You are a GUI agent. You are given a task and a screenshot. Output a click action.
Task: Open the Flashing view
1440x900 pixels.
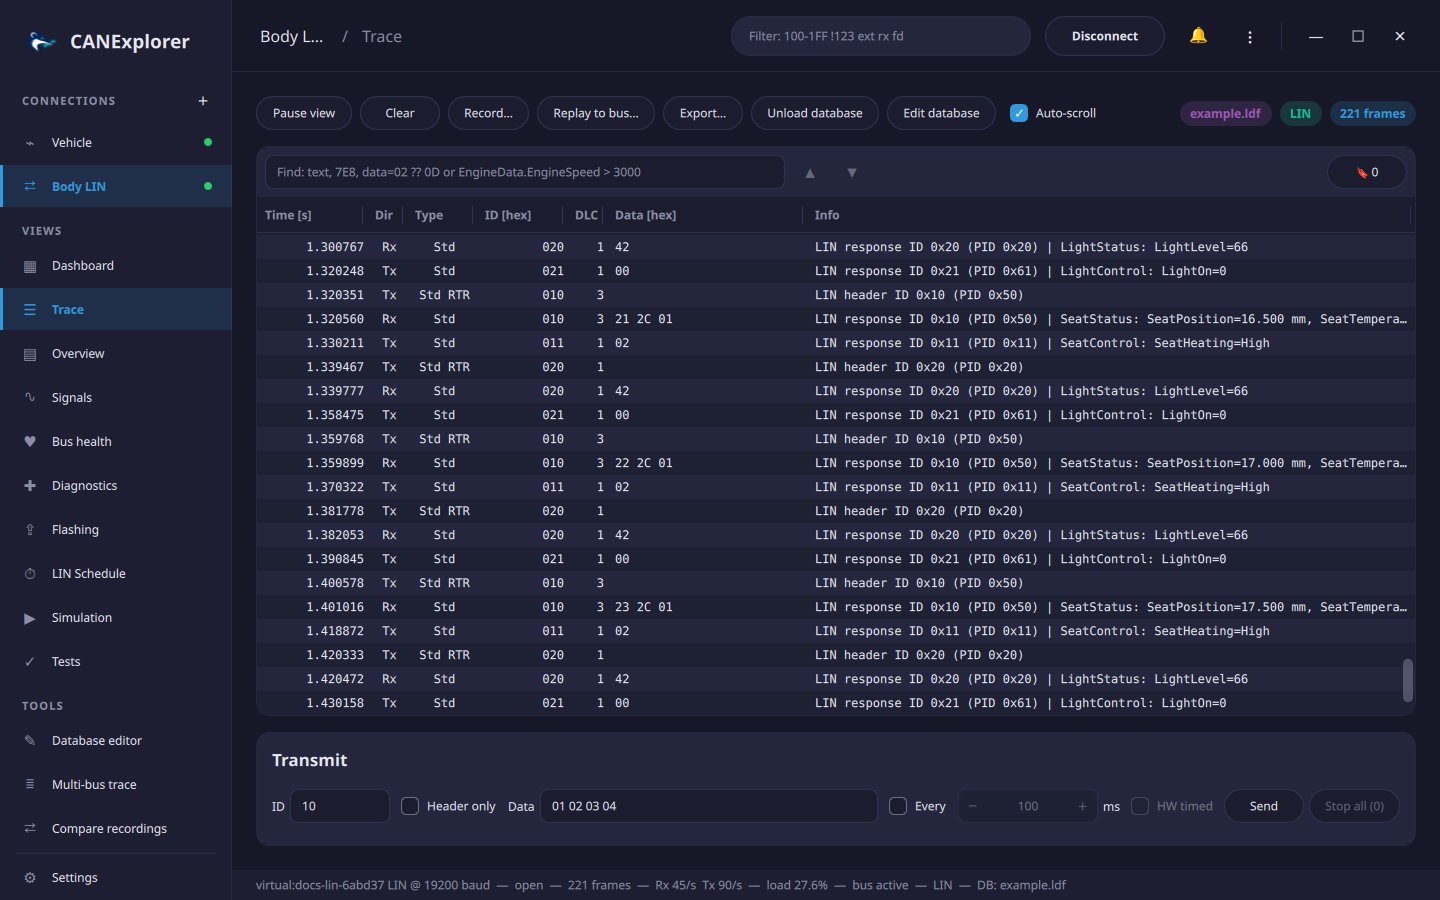point(116,530)
